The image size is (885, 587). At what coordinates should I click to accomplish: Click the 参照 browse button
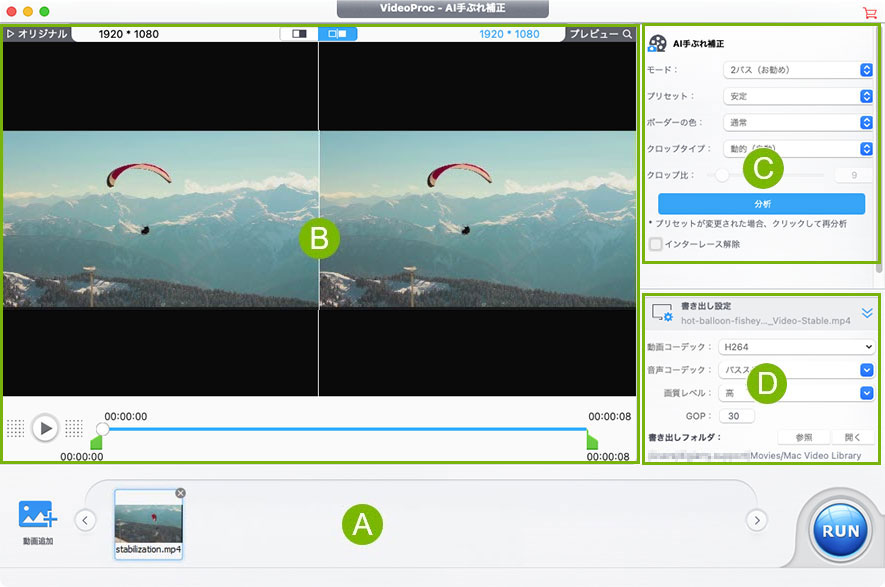click(803, 437)
